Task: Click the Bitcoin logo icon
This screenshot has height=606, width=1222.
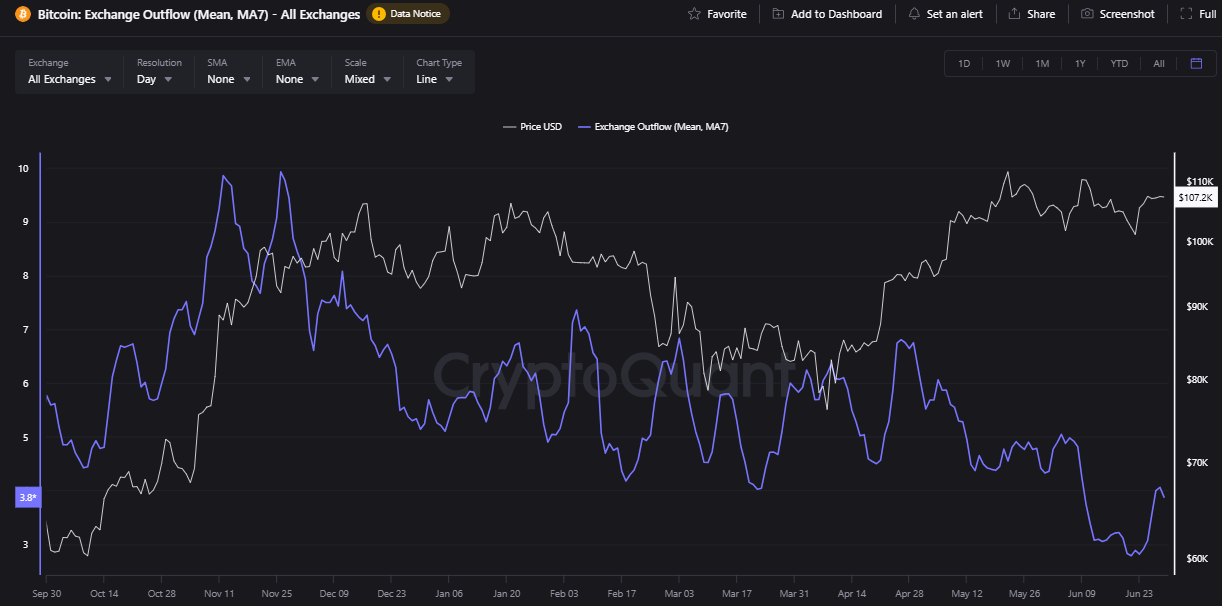Action: coord(22,14)
